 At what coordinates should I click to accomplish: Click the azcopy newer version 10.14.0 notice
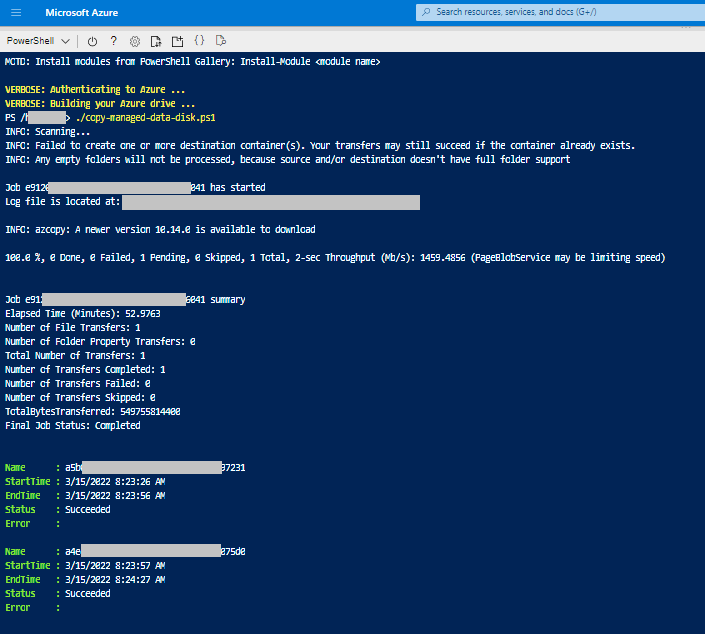coord(160,230)
